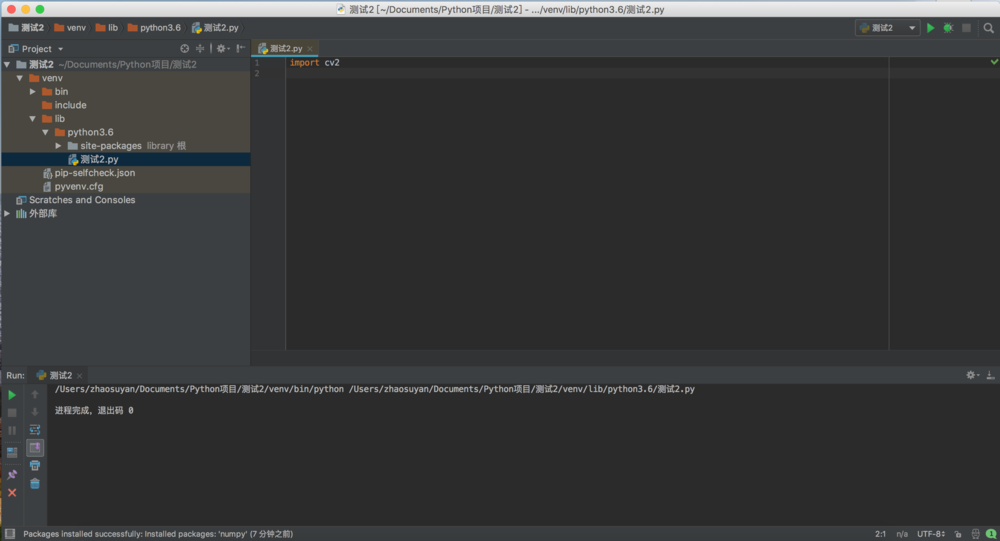Toggle file read-only lock icon in status bar
This screenshot has width=1000, height=541.
click(x=958, y=534)
